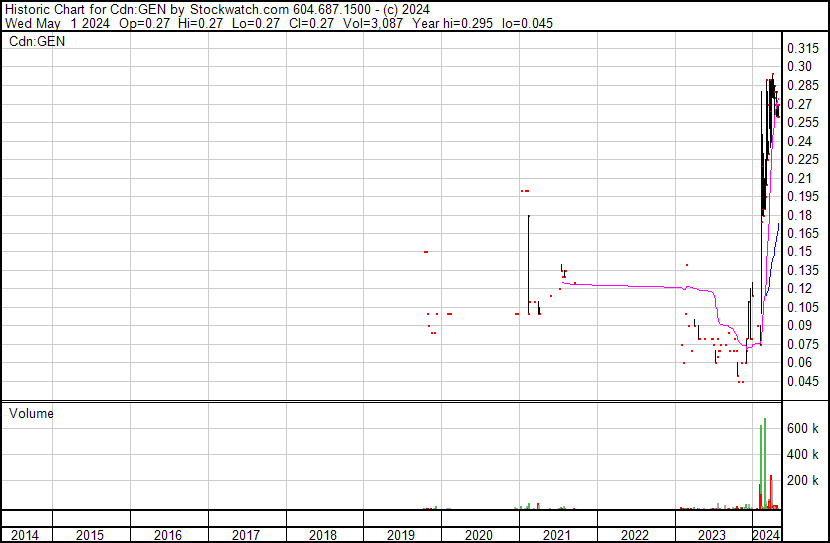Click the 0.105 price axis label

(802, 307)
